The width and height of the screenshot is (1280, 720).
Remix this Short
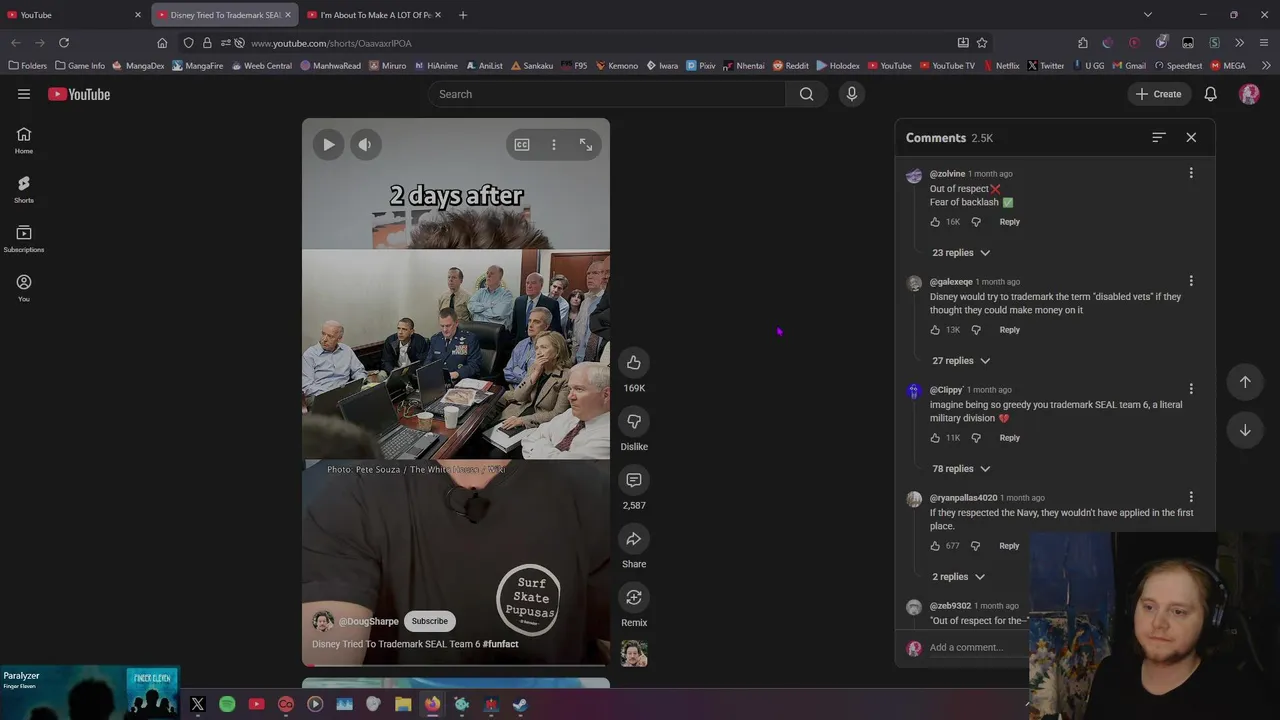tap(634, 597)
